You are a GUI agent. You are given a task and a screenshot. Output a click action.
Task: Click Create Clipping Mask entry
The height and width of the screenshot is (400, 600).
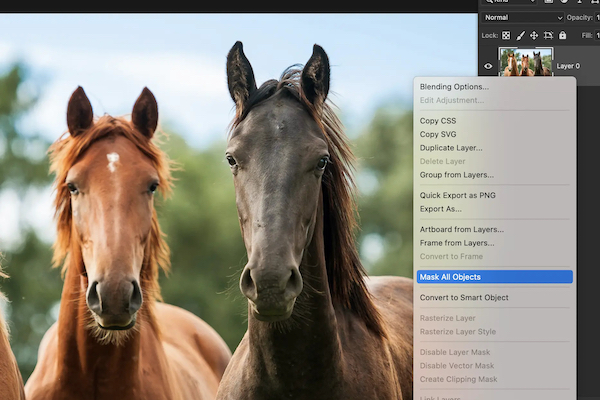click(458, 379)
